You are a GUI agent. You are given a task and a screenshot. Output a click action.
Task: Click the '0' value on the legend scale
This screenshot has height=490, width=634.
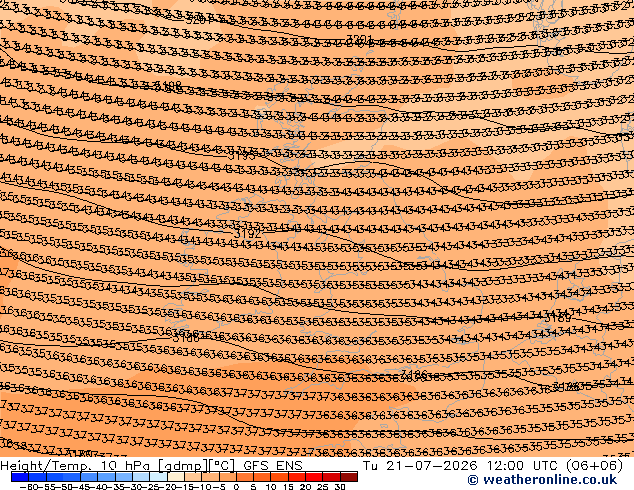coord(237,486)
